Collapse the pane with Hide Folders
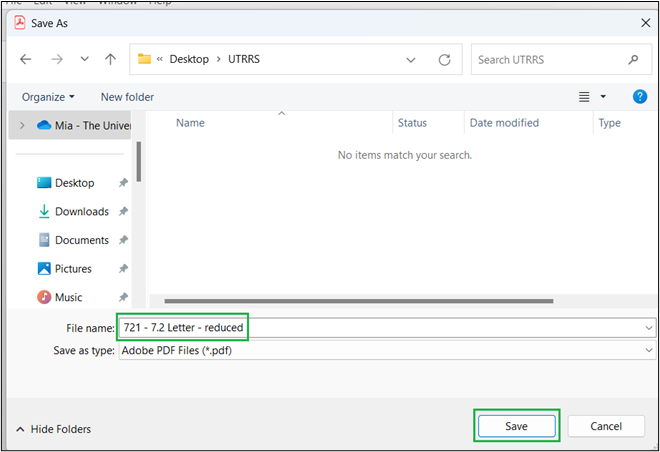The image size is (660, 452). pyautogui.click(x=53, y=429)
